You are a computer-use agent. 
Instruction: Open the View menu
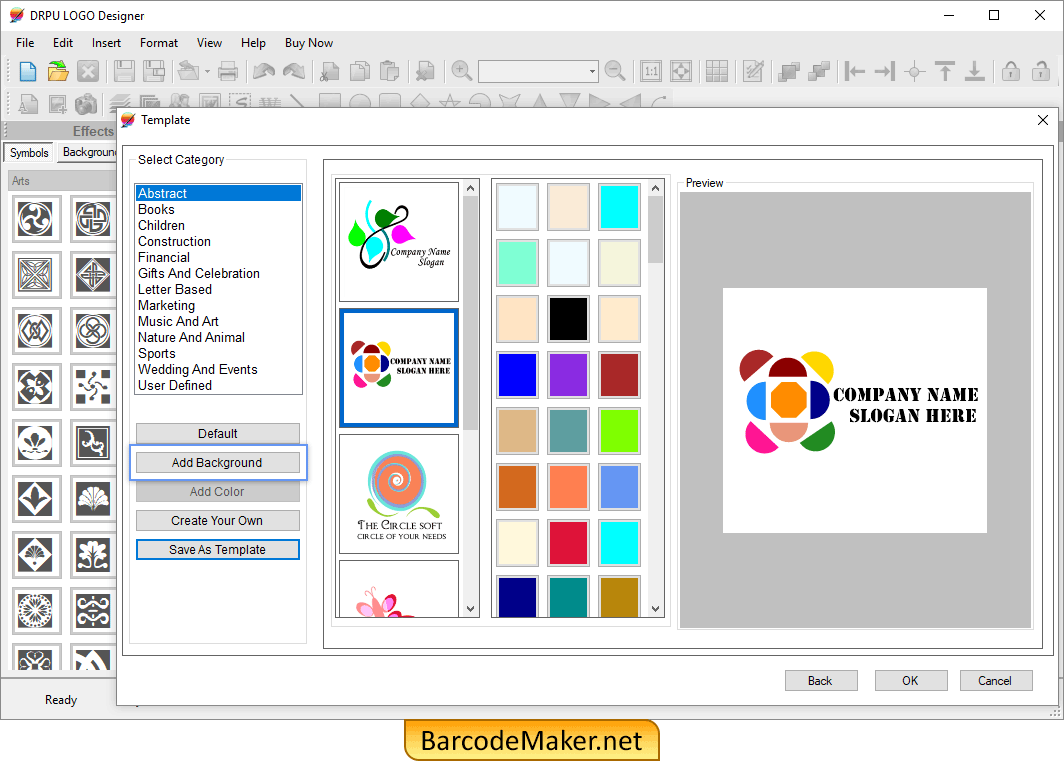point(209,43)
